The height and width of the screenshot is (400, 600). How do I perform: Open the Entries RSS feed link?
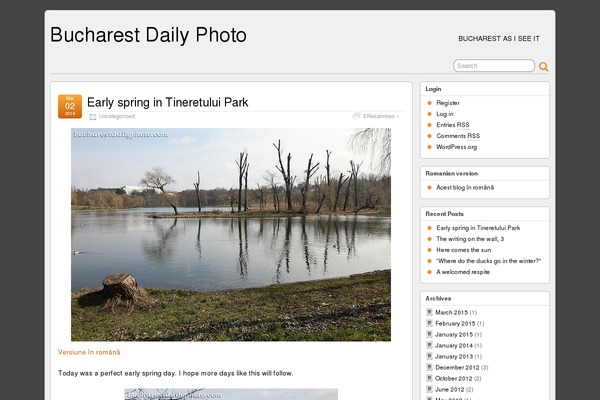coord(453,125)
